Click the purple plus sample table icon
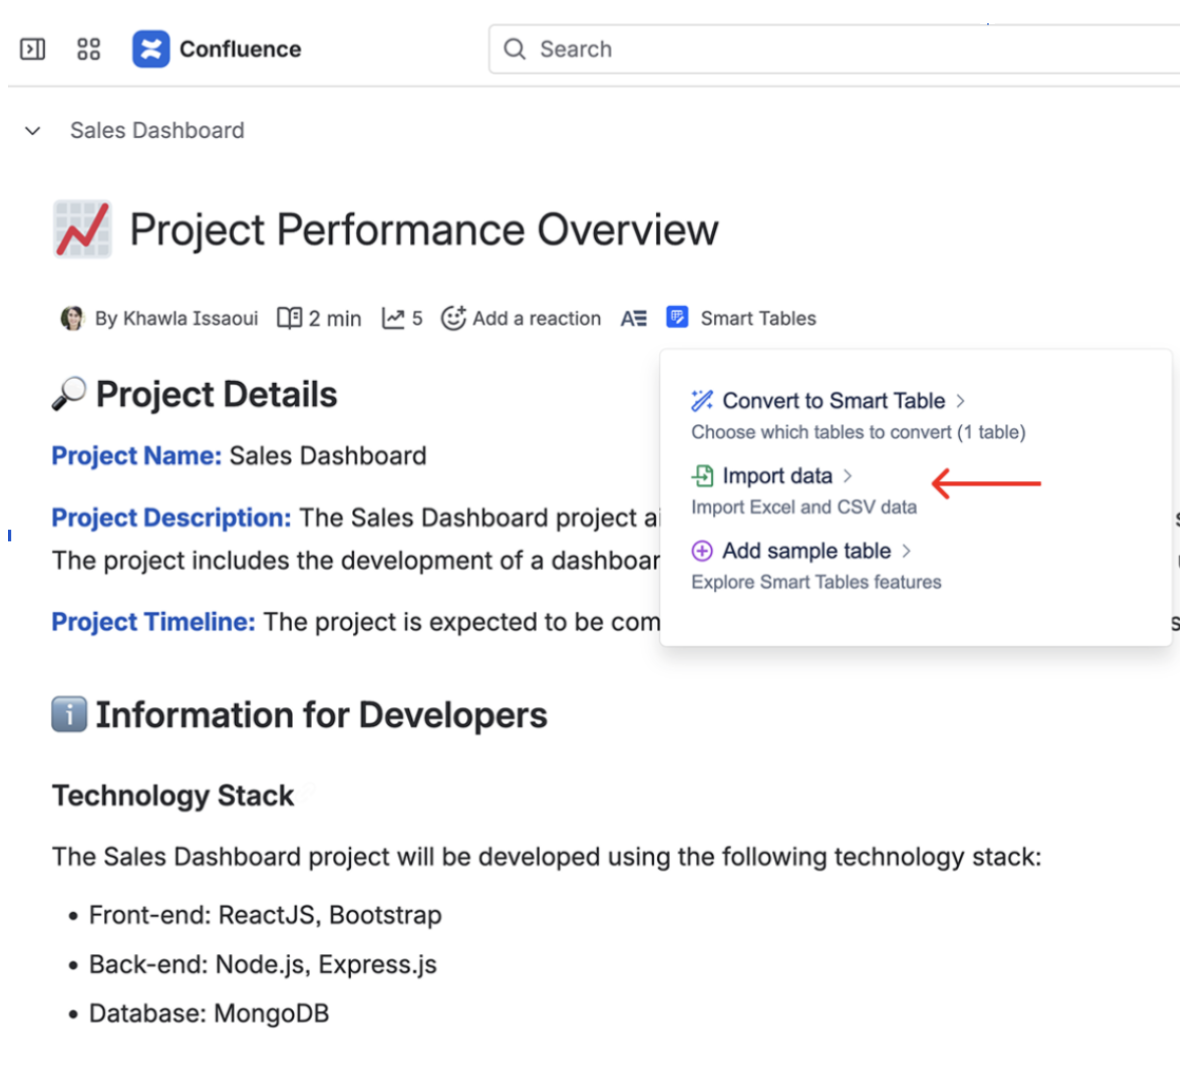Screen dimensions: 1180x1068 click(x=702, y=551)
